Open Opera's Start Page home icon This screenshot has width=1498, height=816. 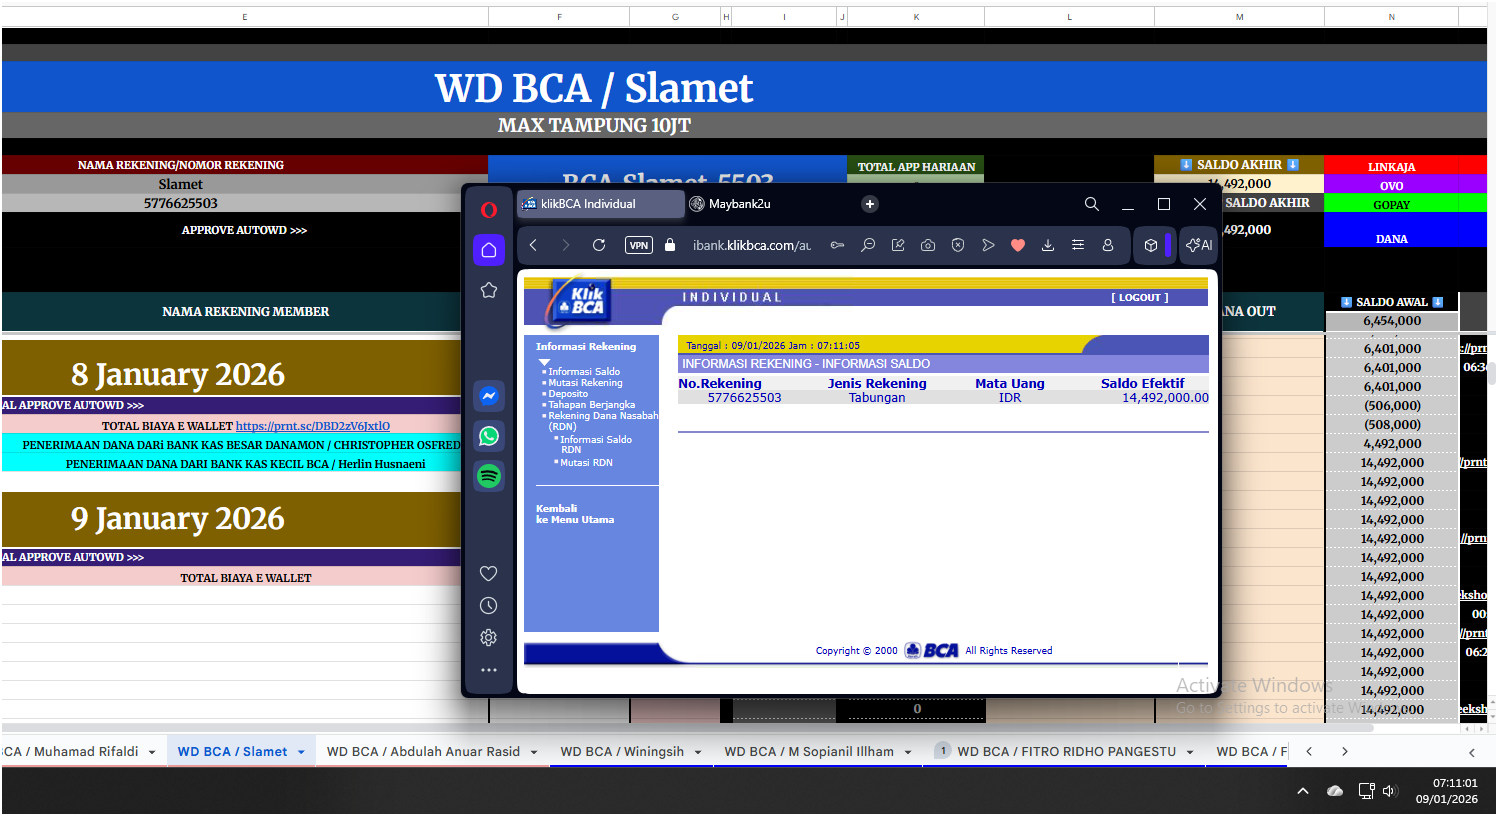pos(489,250)
